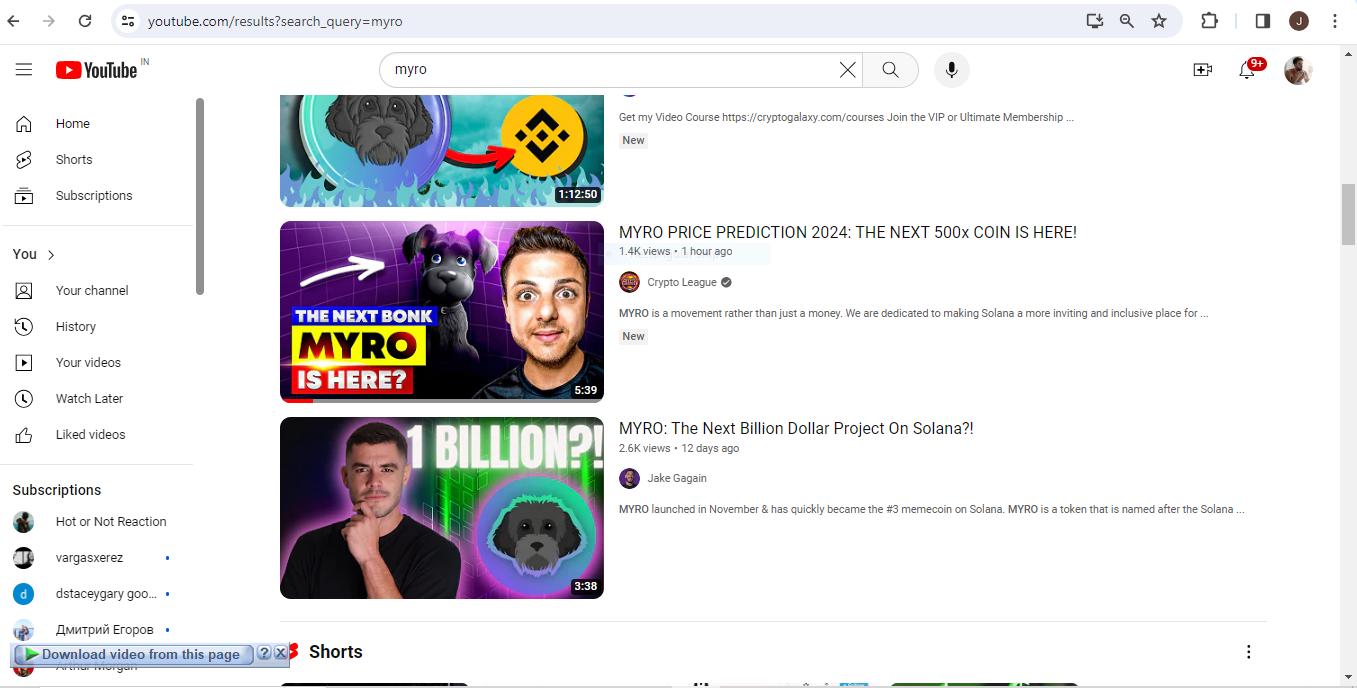Open the zoom magnifier icon in address bar
The height and width of the screenshot is (688, 1357).
pyautogui.click(x=1127, y=21)
